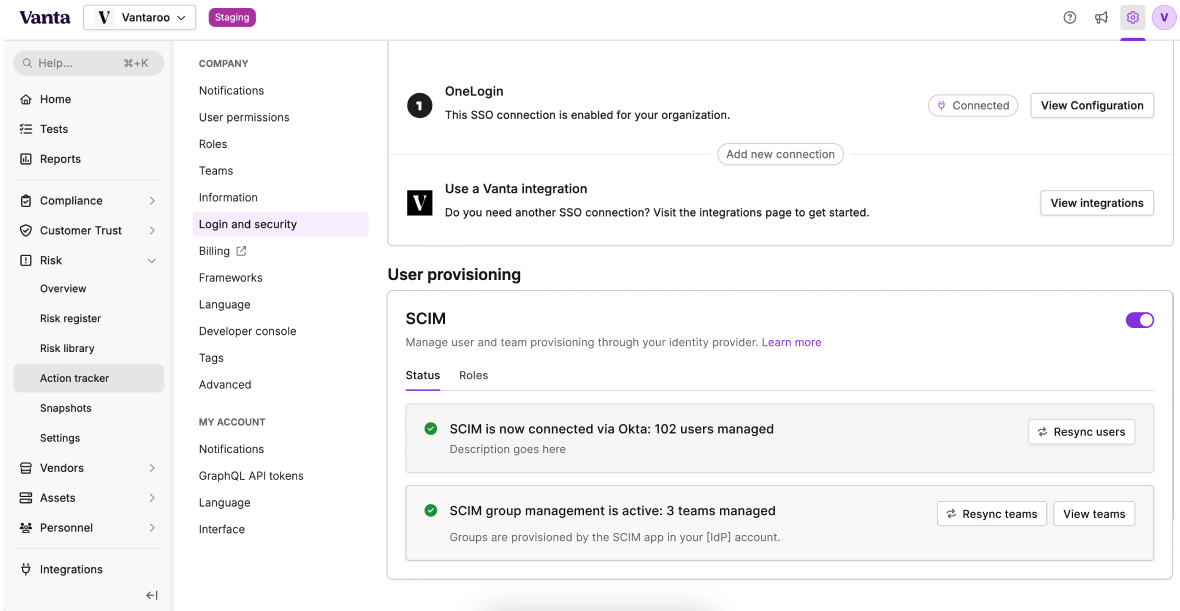Click the Staging environment badge
The height and width of the screenshot is (611, 1180).
[232, 17]
